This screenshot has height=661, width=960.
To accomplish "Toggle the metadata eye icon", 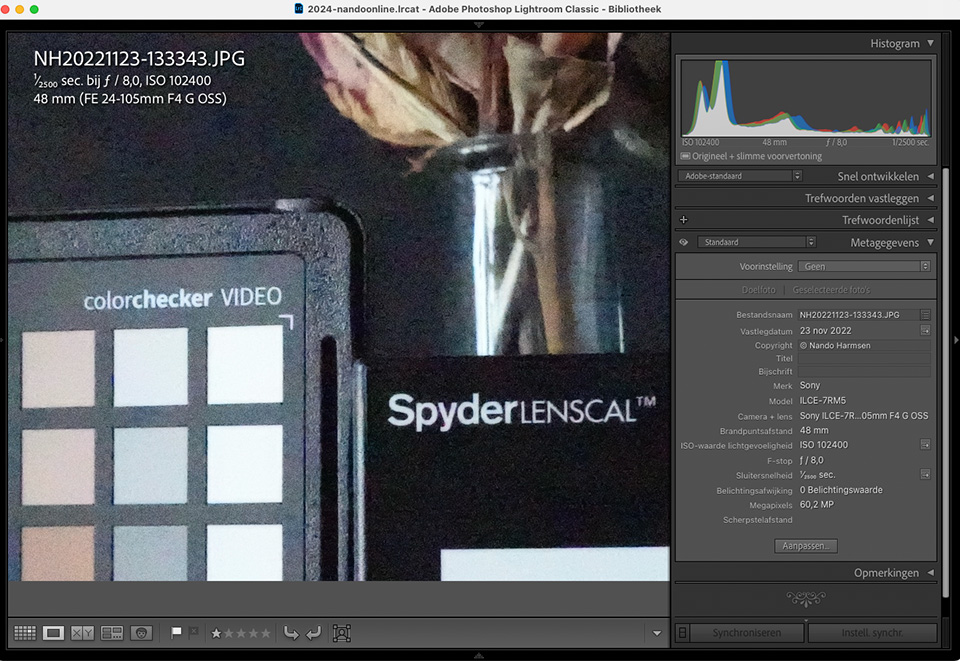I will [x=684, y=242].
